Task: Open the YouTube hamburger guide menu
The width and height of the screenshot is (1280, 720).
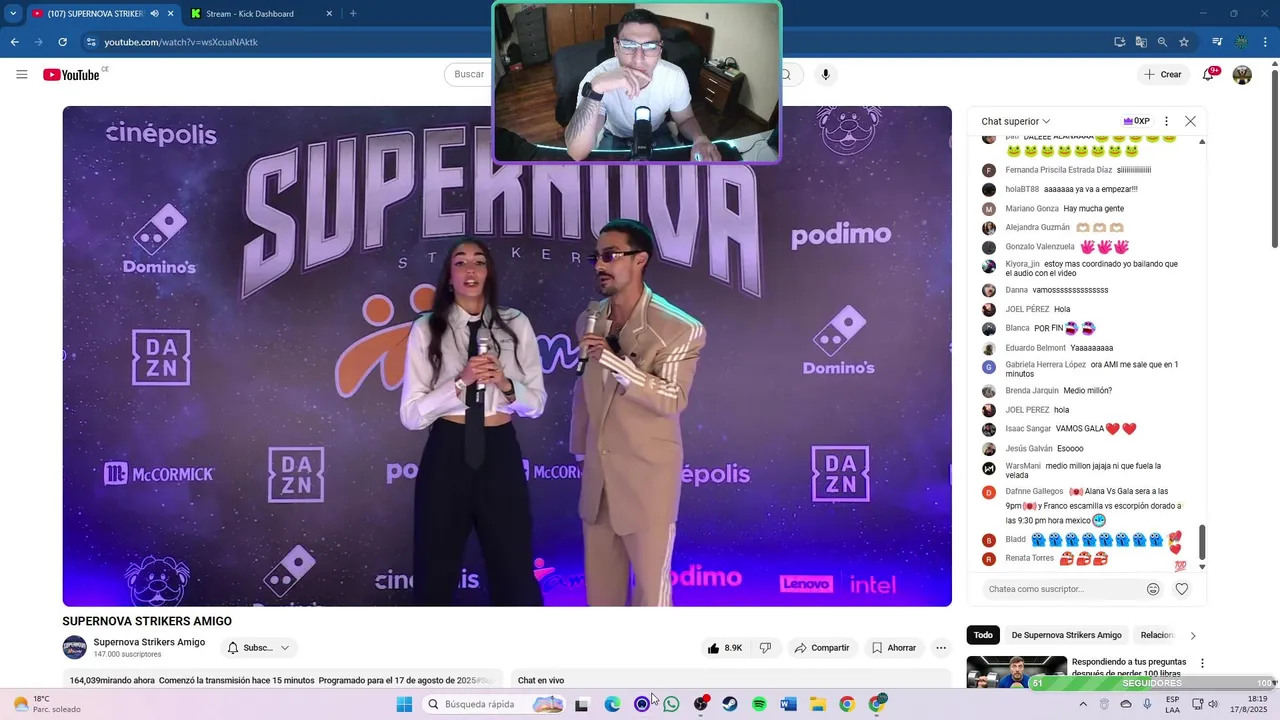Action: point(21,74)
